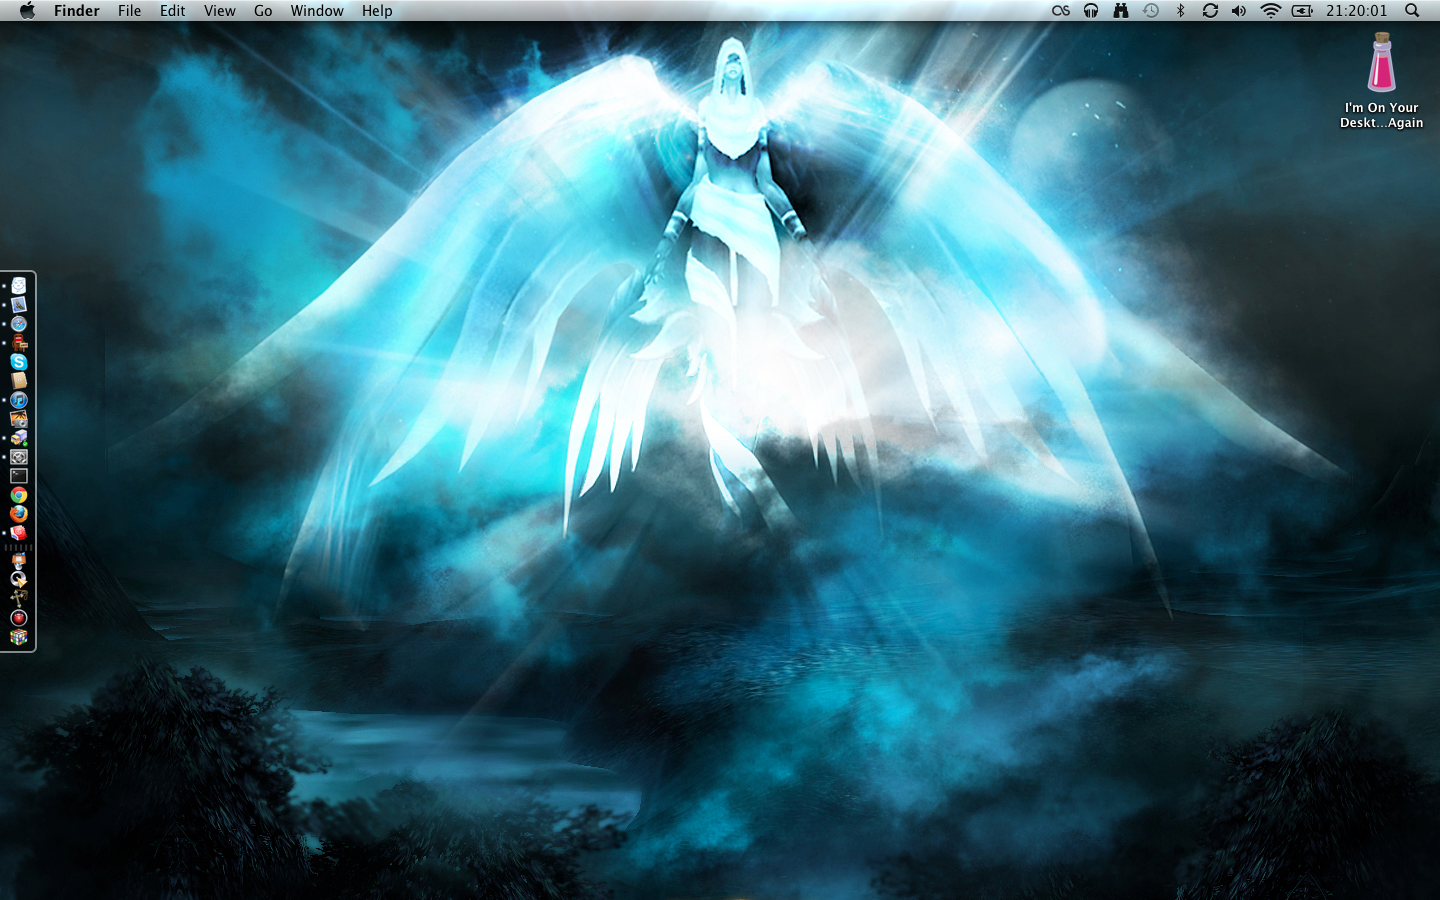Open iPhoto from the dock
This screenshot has width=1440, height=900.
pyautogui.click(x=19, y=419)
